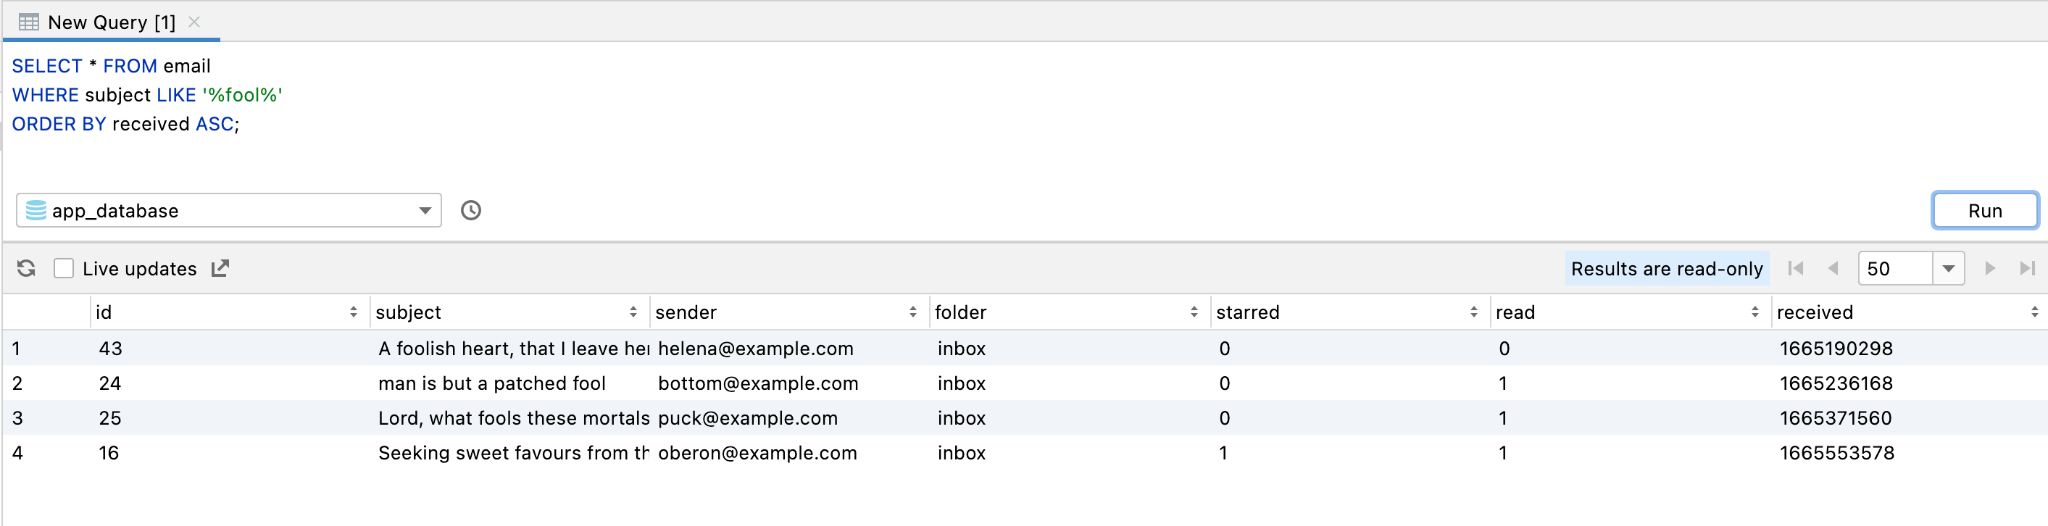This screenshot has height=526, width=2048.
Task: Close the New Query [1] tab
Action: pos(194,22)
